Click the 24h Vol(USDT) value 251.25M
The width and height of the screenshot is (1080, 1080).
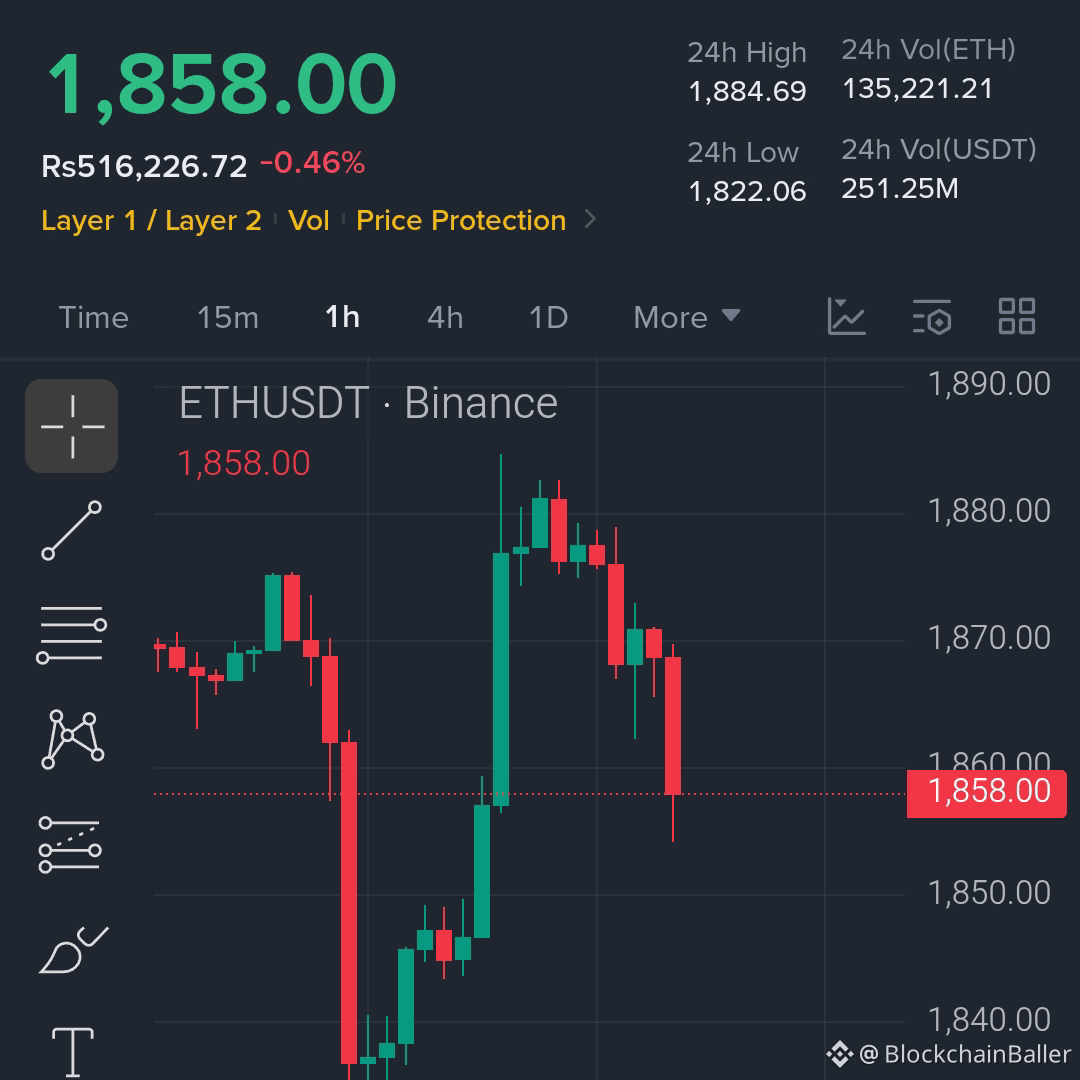click(x=900, y=189)
